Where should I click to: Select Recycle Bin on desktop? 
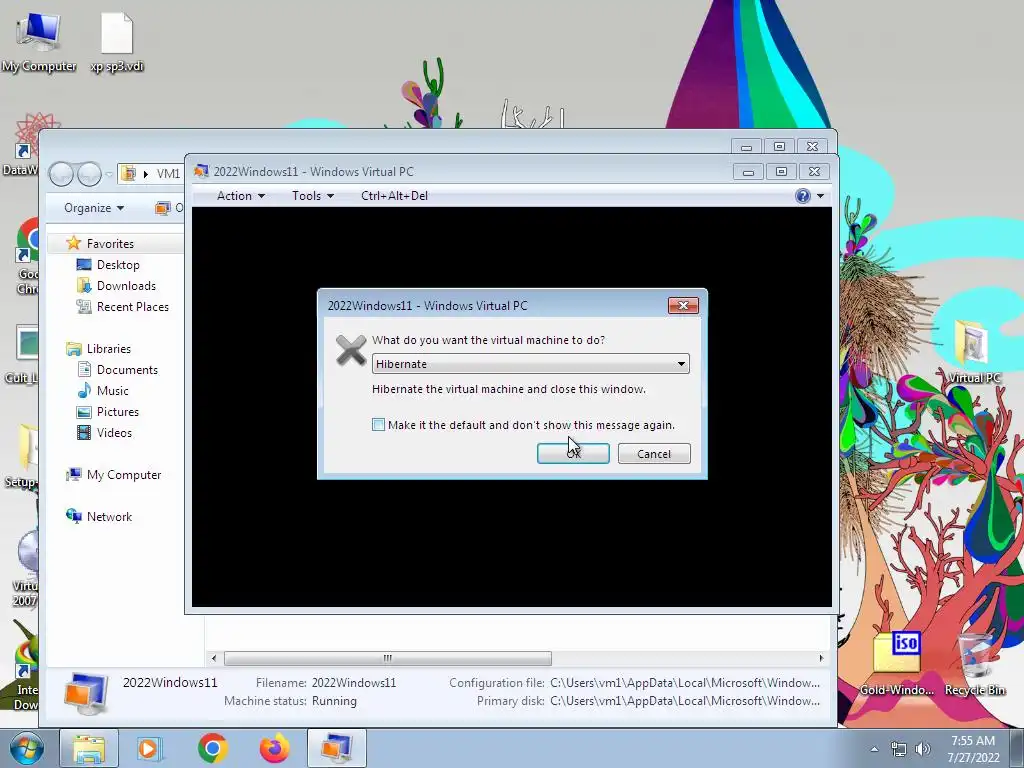tap(974, 664)
